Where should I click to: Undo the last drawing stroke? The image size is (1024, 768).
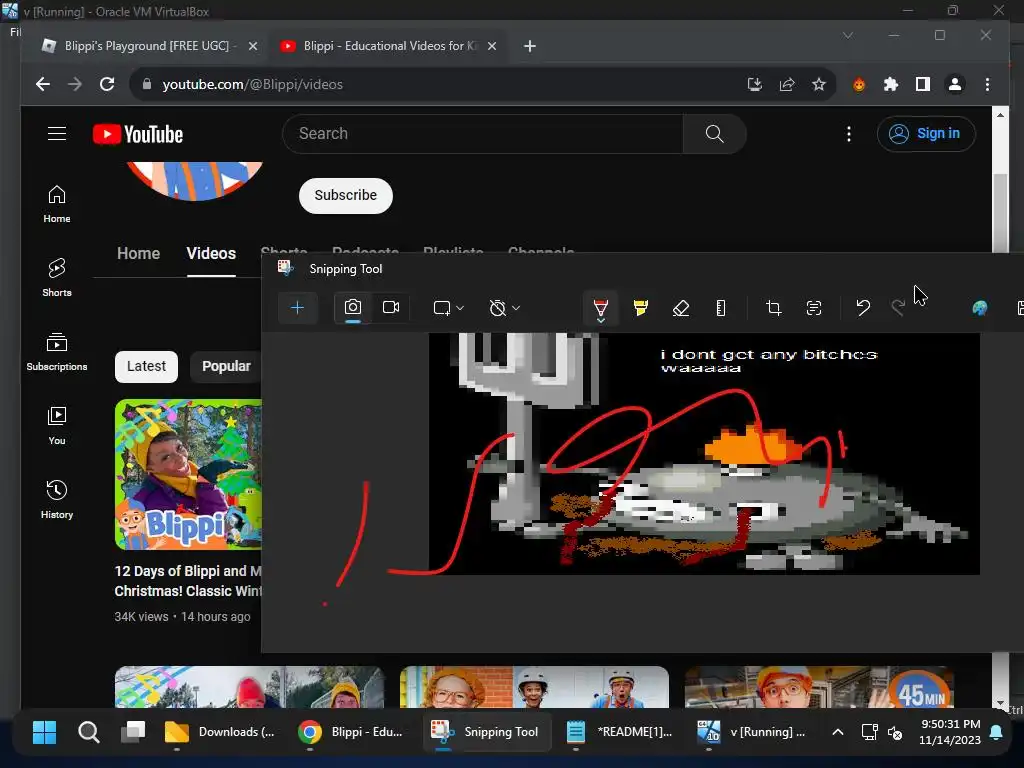863,308
